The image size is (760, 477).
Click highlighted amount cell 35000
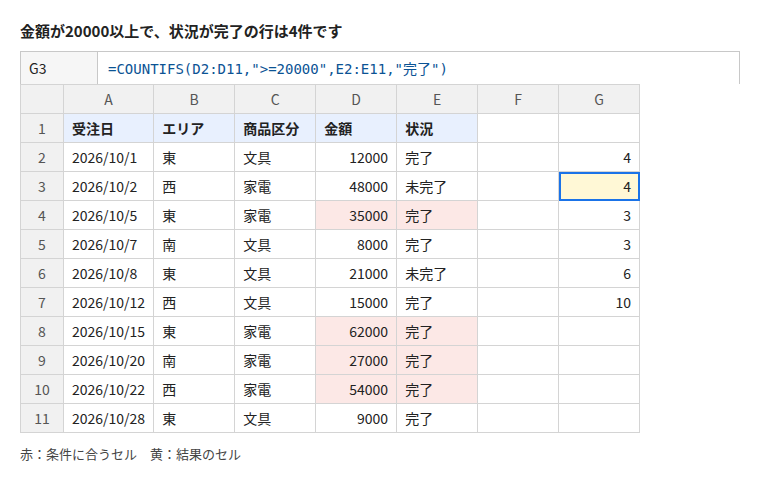tap(356, 215)
